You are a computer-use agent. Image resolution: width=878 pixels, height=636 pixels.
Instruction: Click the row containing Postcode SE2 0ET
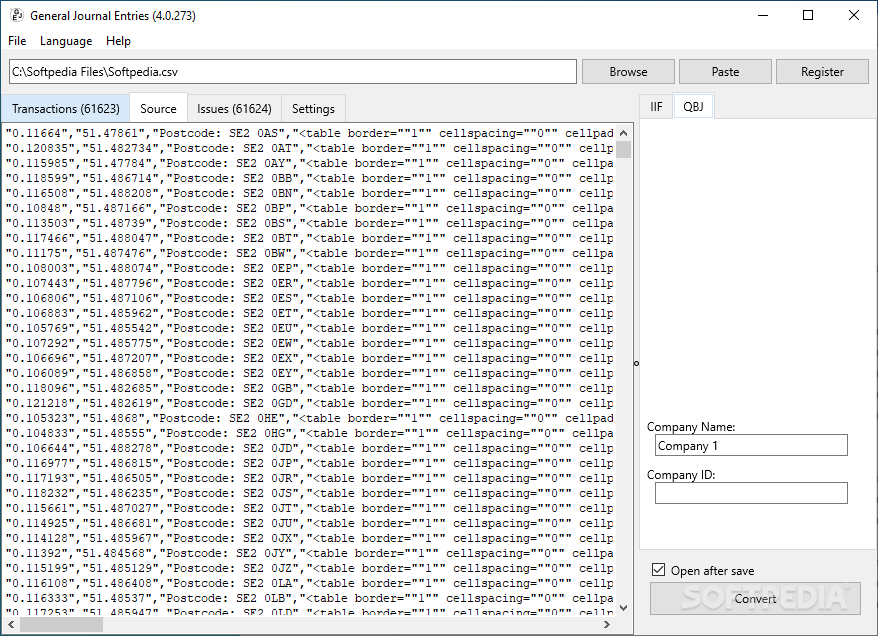pos(310,314)
